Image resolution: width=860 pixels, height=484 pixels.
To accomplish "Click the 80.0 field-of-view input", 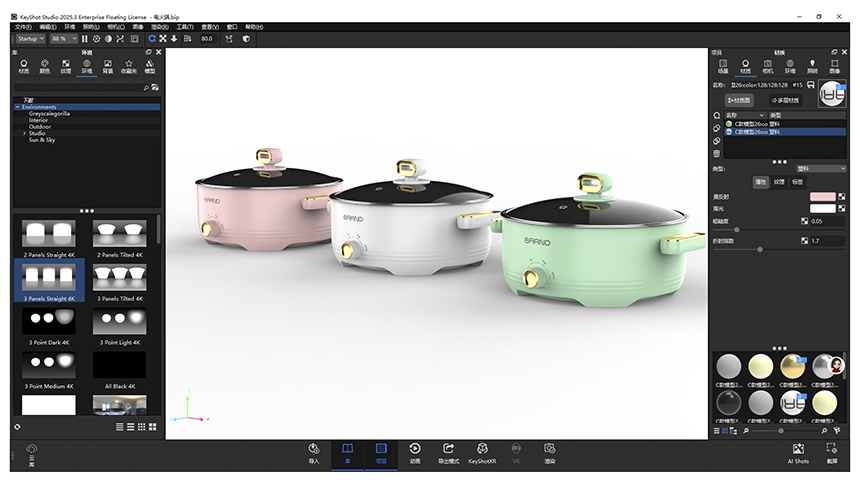I will [x=207, y=39].
